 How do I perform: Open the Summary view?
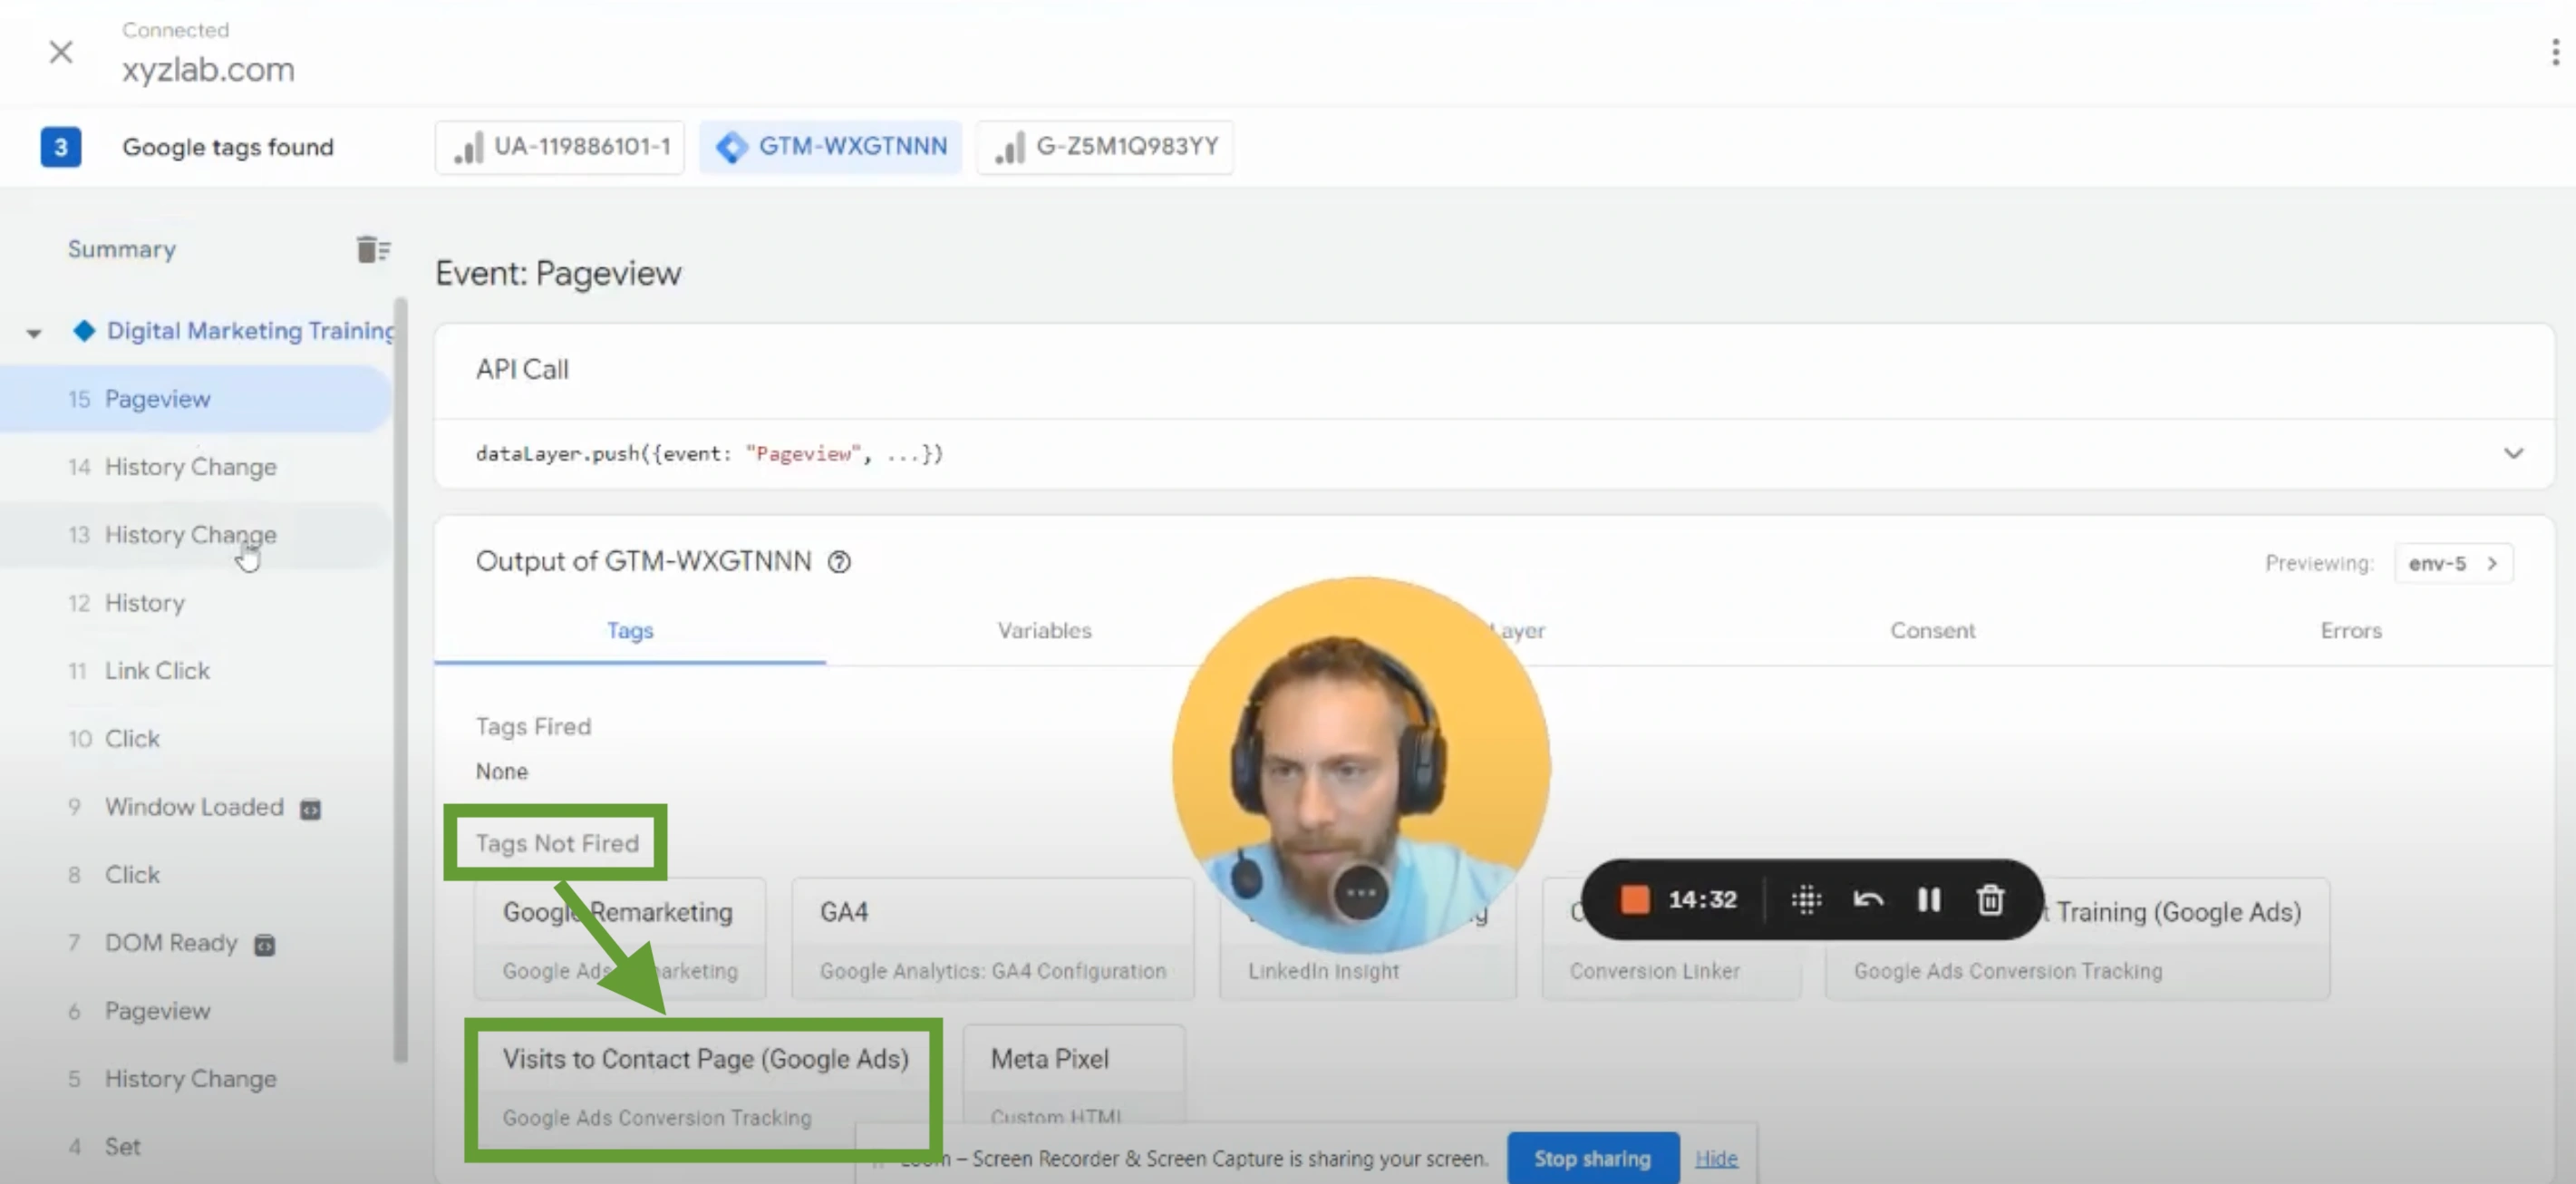pos(122,249)
